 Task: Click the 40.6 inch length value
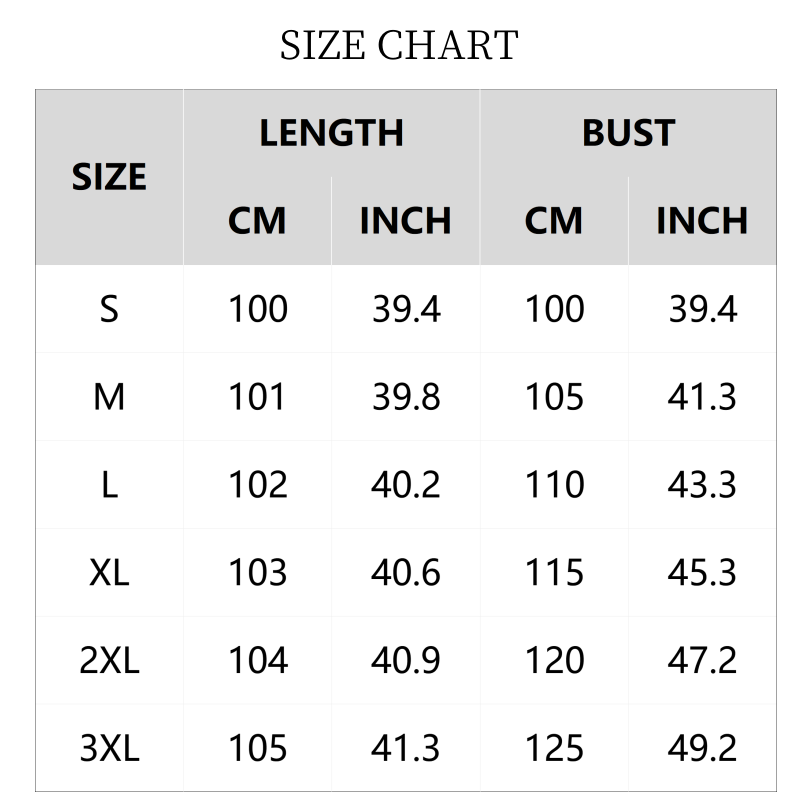tap(406, 573)
